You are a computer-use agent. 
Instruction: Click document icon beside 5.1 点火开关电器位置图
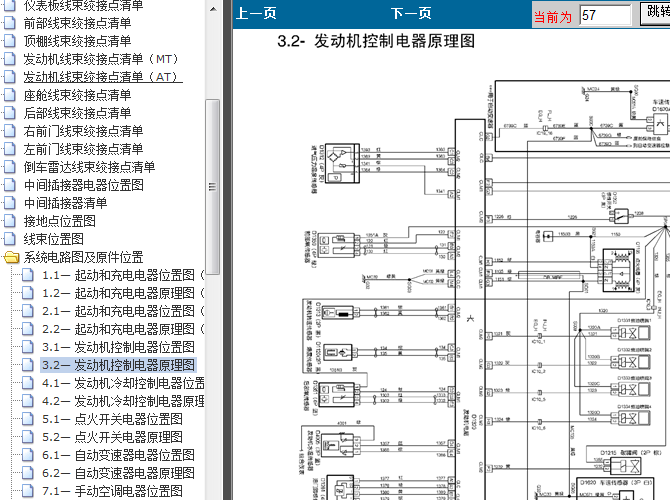27,419
